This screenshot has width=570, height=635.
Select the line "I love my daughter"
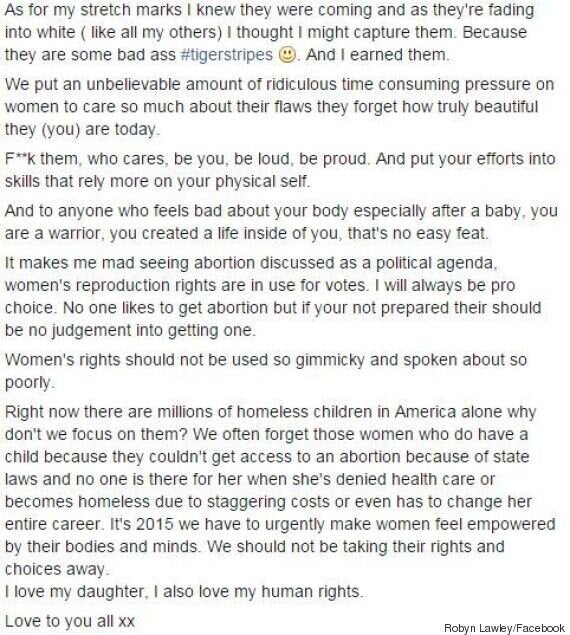click(x=74, y=592)
